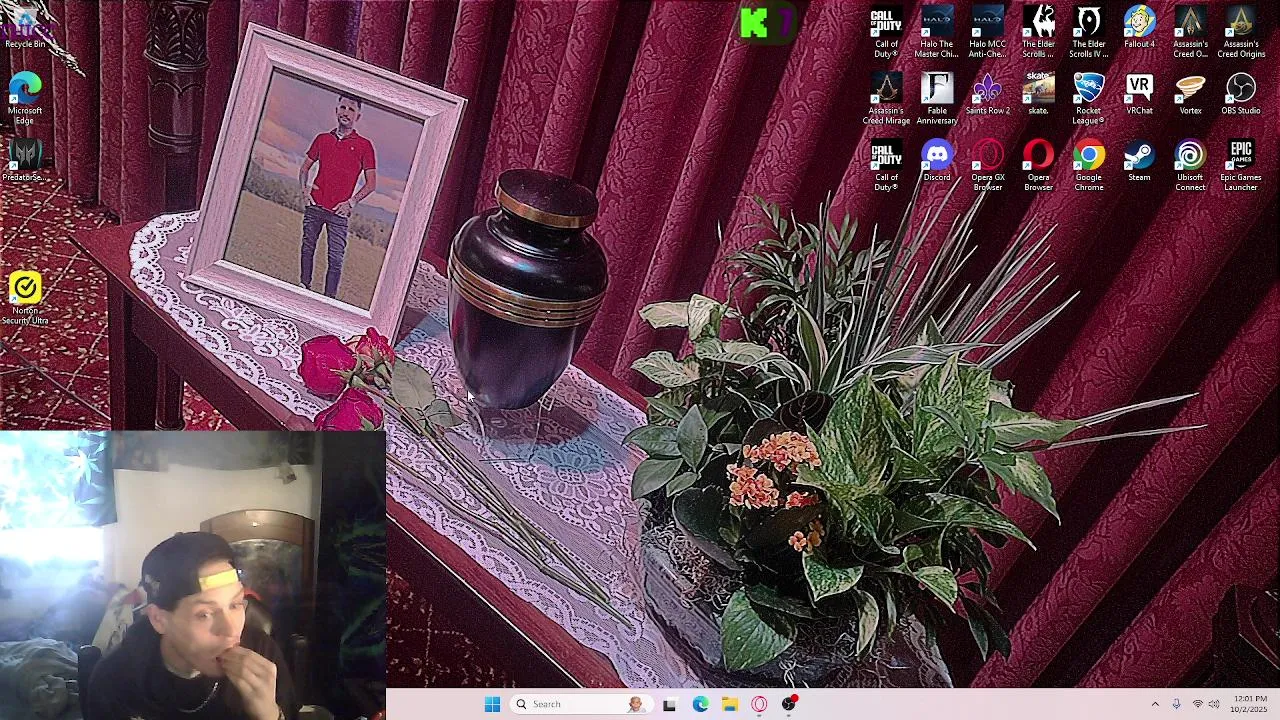Select the Opera GX Browser desktop shortcut
Viewport: 1280px width, 720px height.
(988, 165)
